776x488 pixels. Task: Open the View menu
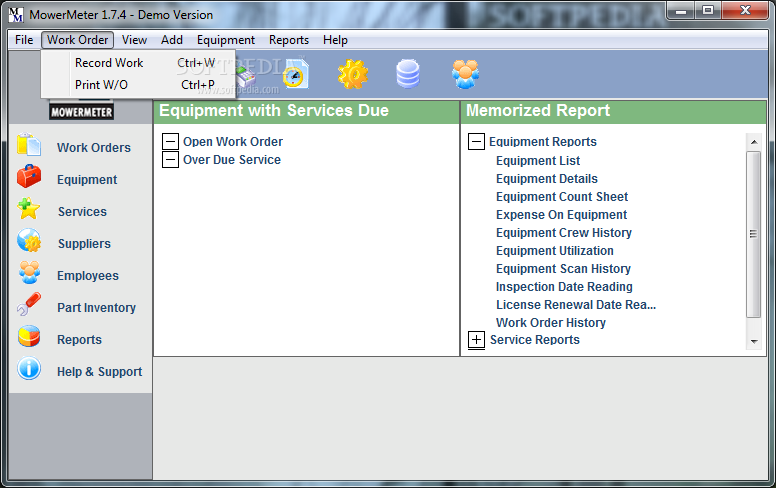pyautogui.click(x=134, y=40)
